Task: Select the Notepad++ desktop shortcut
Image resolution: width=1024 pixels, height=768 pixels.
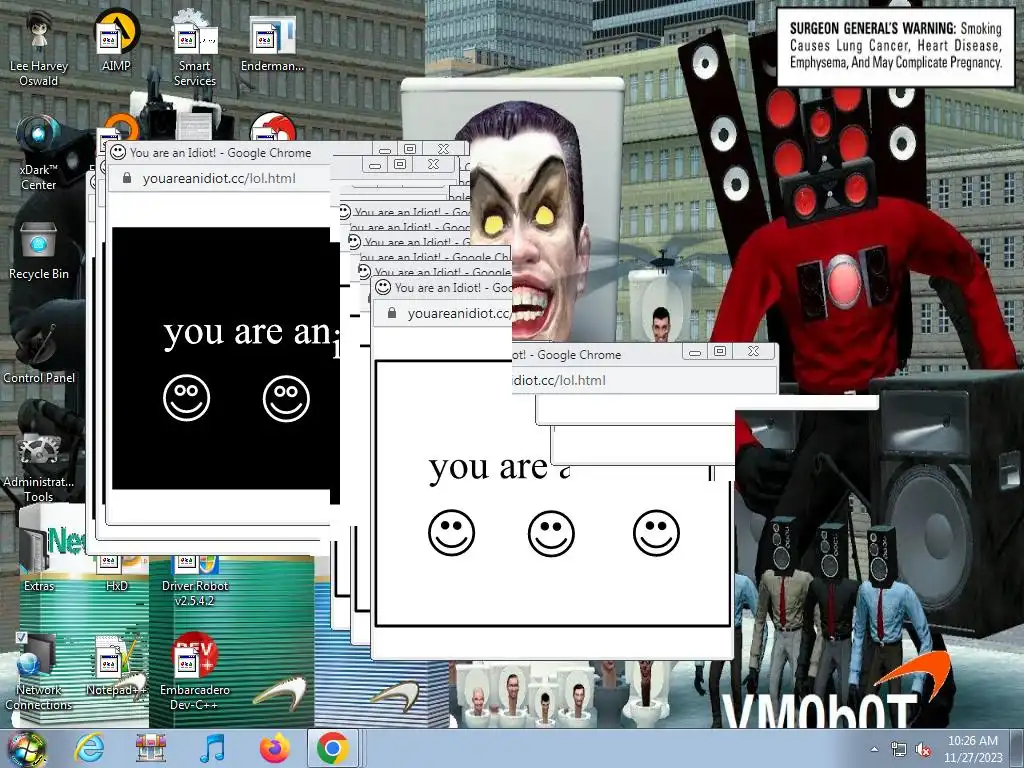Action: [x=116, y=665]
